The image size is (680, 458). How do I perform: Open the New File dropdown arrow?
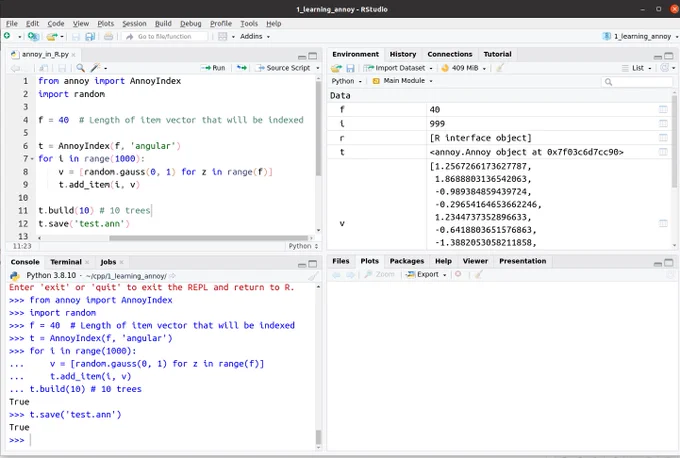click(20, 37)
